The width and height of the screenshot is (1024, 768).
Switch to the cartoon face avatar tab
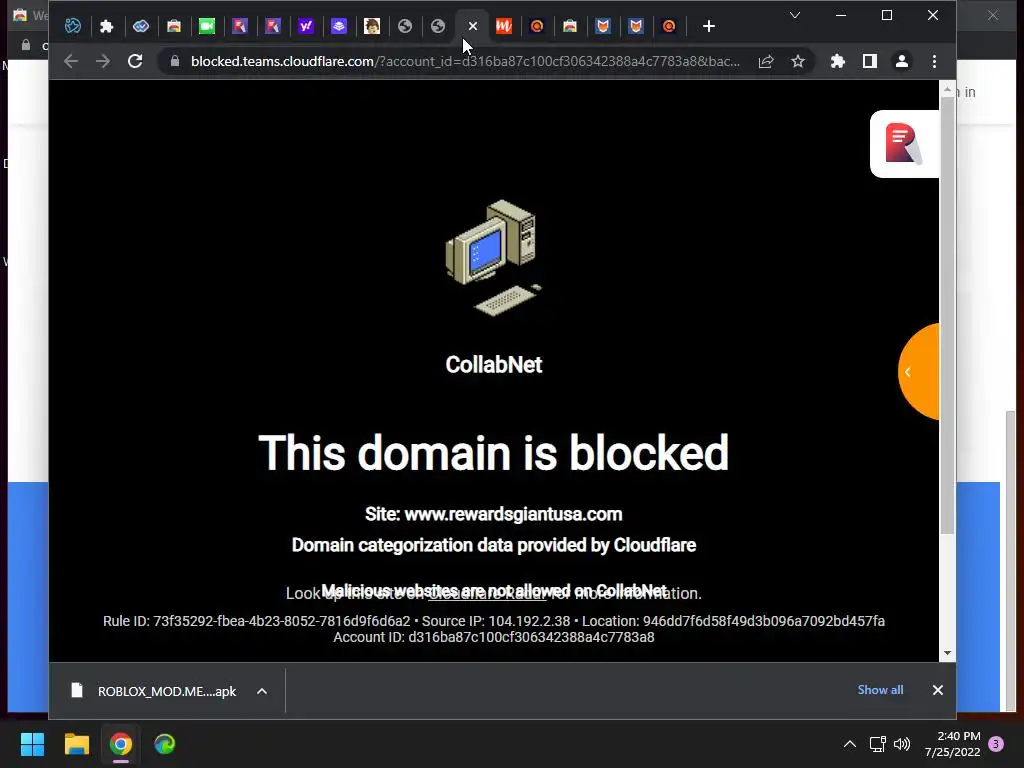click(372, 26)
